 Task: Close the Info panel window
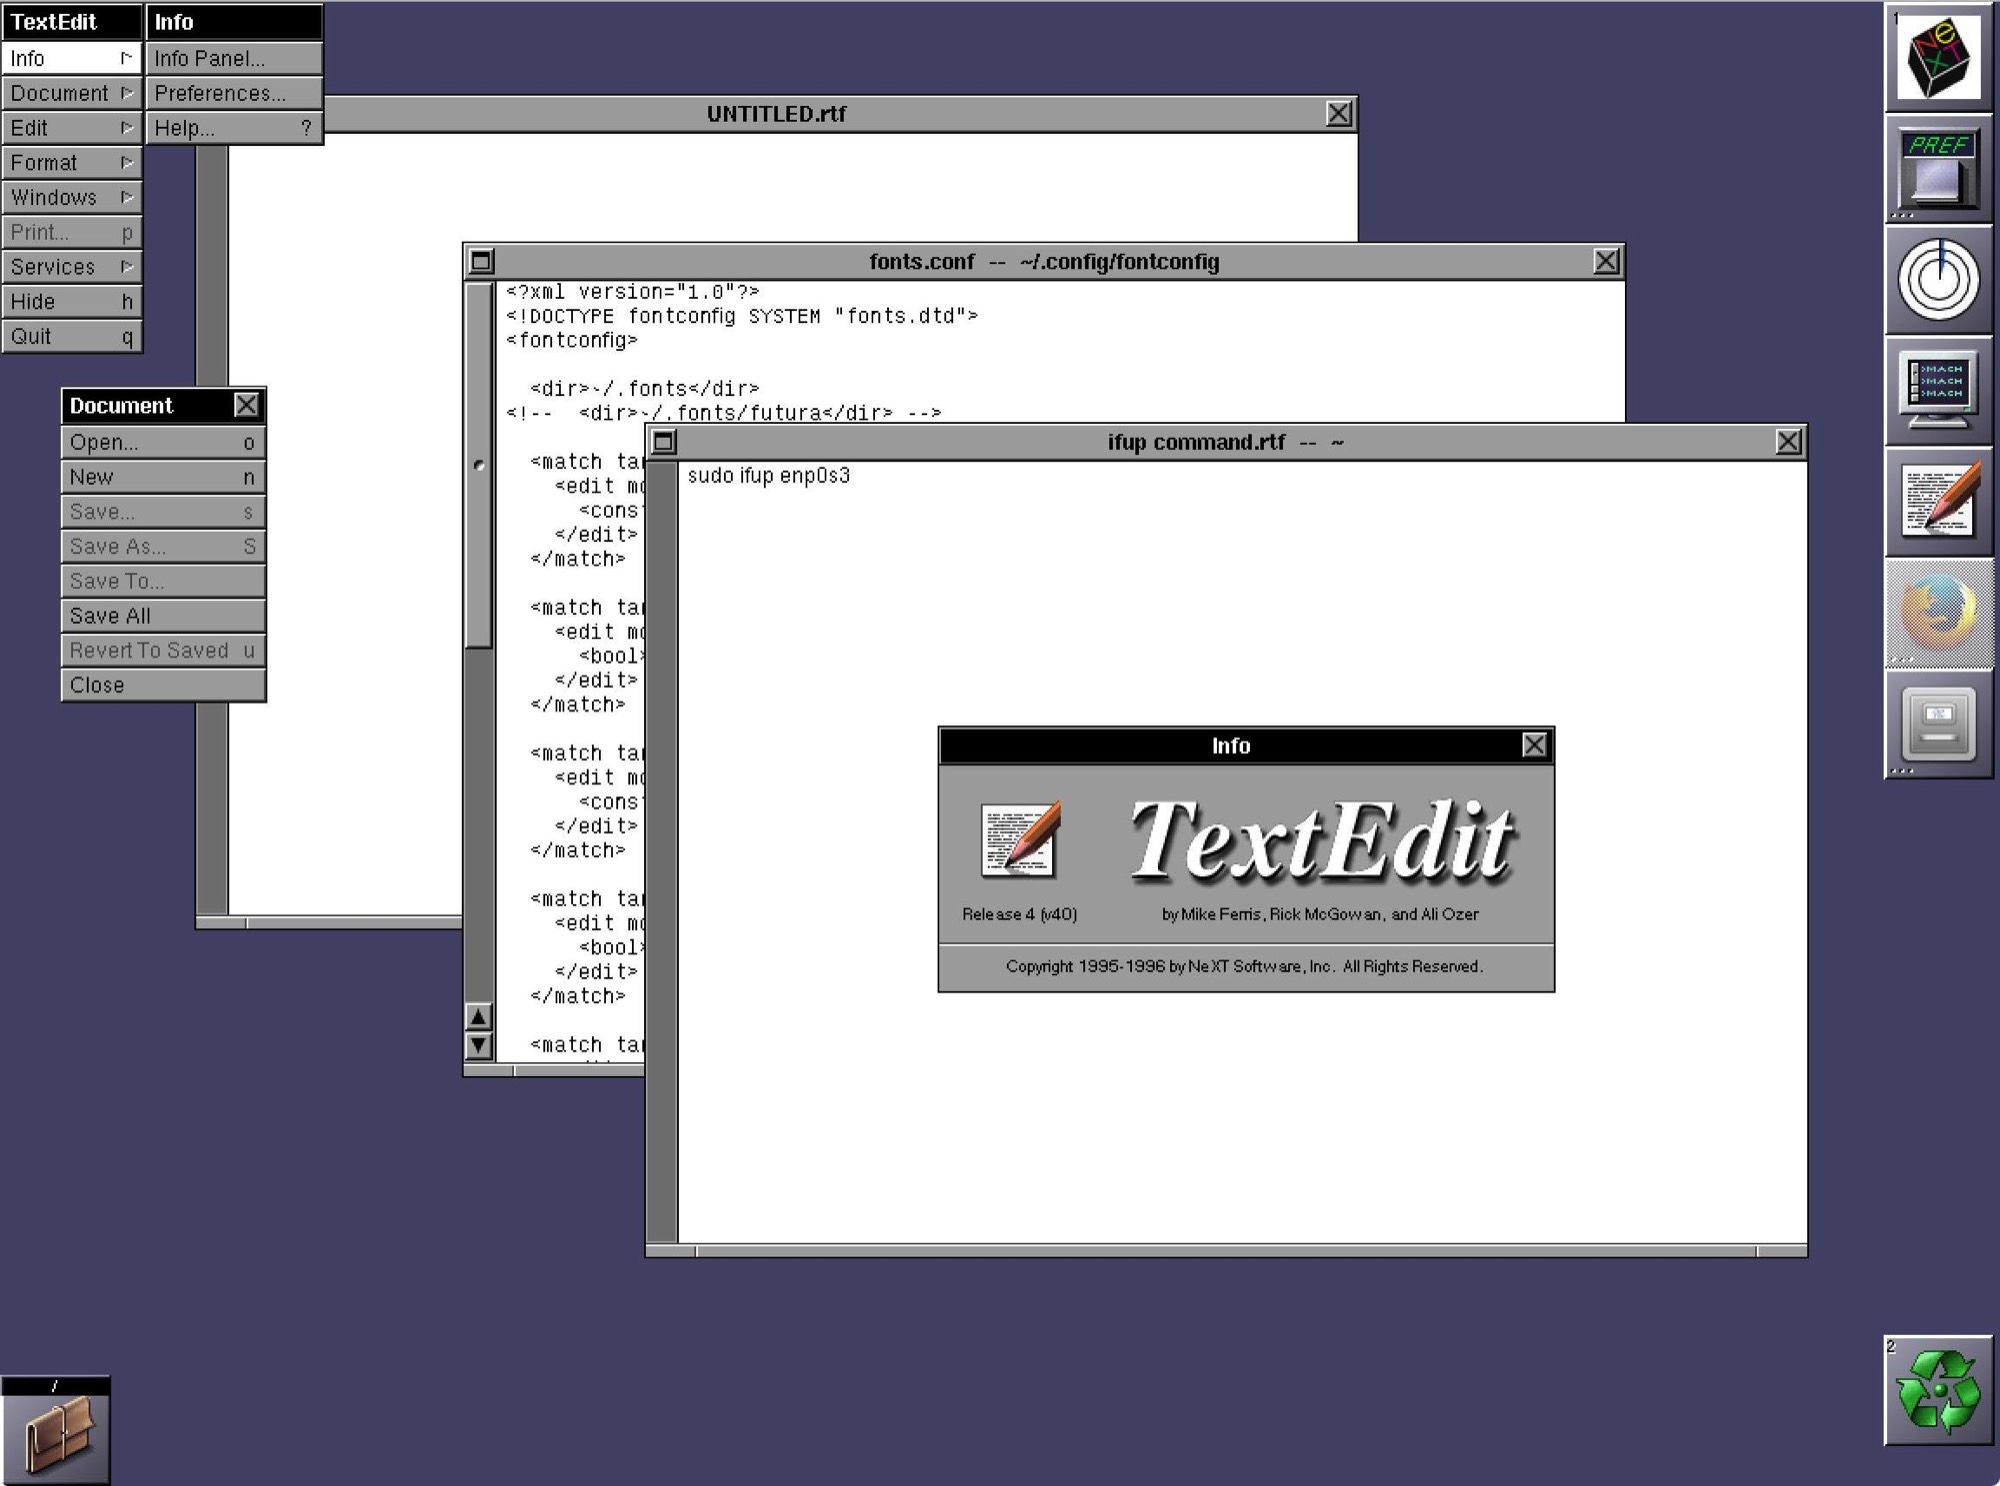point(1534,745)
